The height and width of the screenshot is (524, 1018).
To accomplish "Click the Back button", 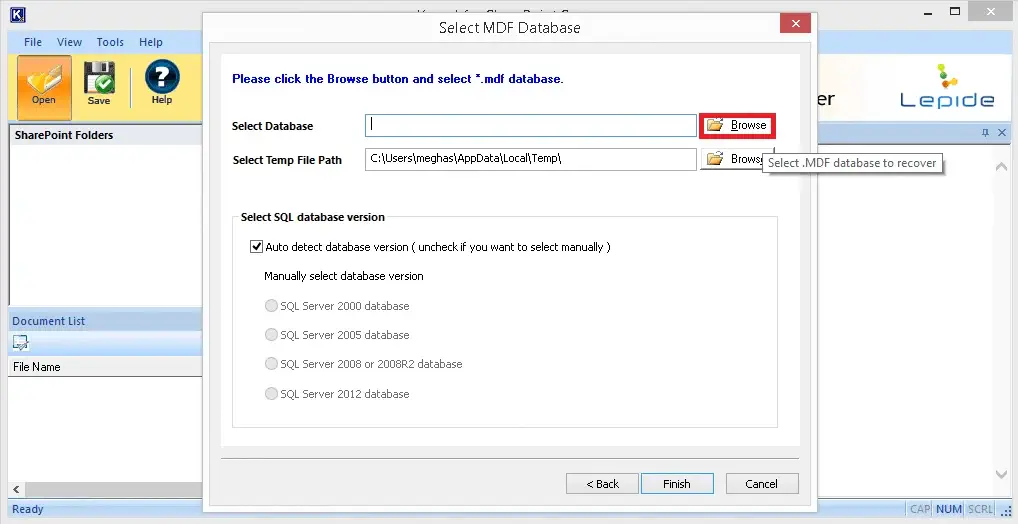I will tap(602, 484).
